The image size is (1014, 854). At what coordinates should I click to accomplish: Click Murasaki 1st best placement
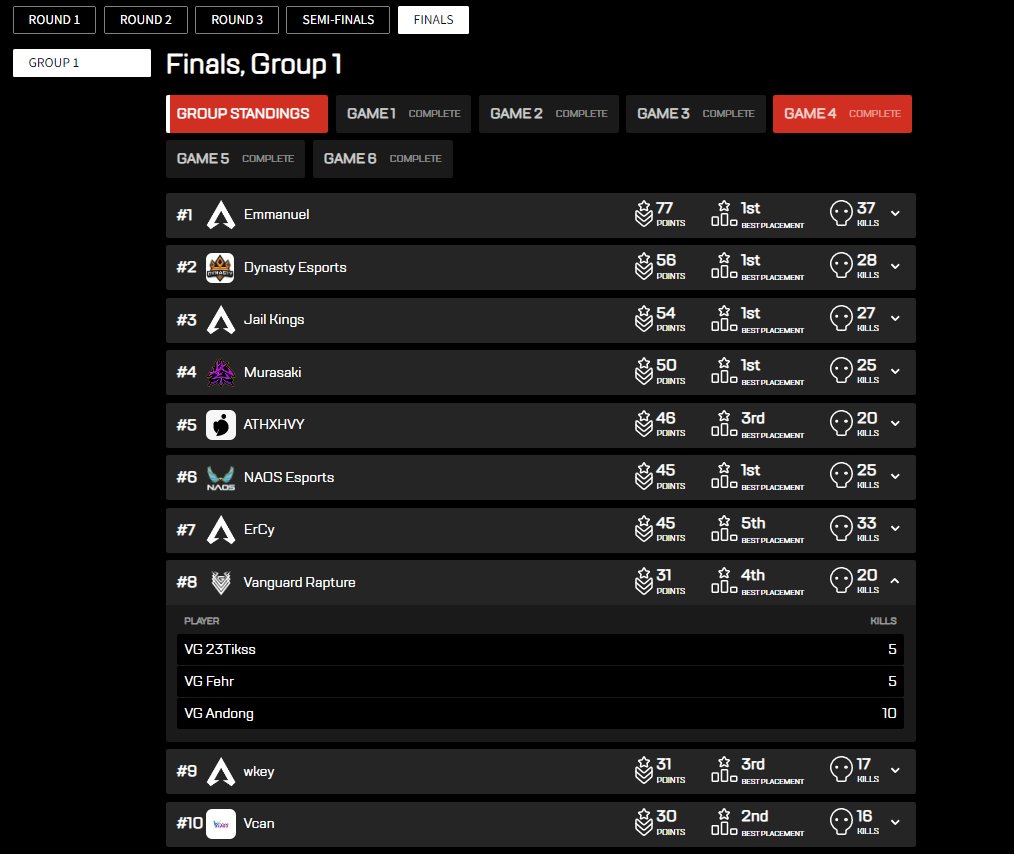pyautogui.click(x=750, y=366)
